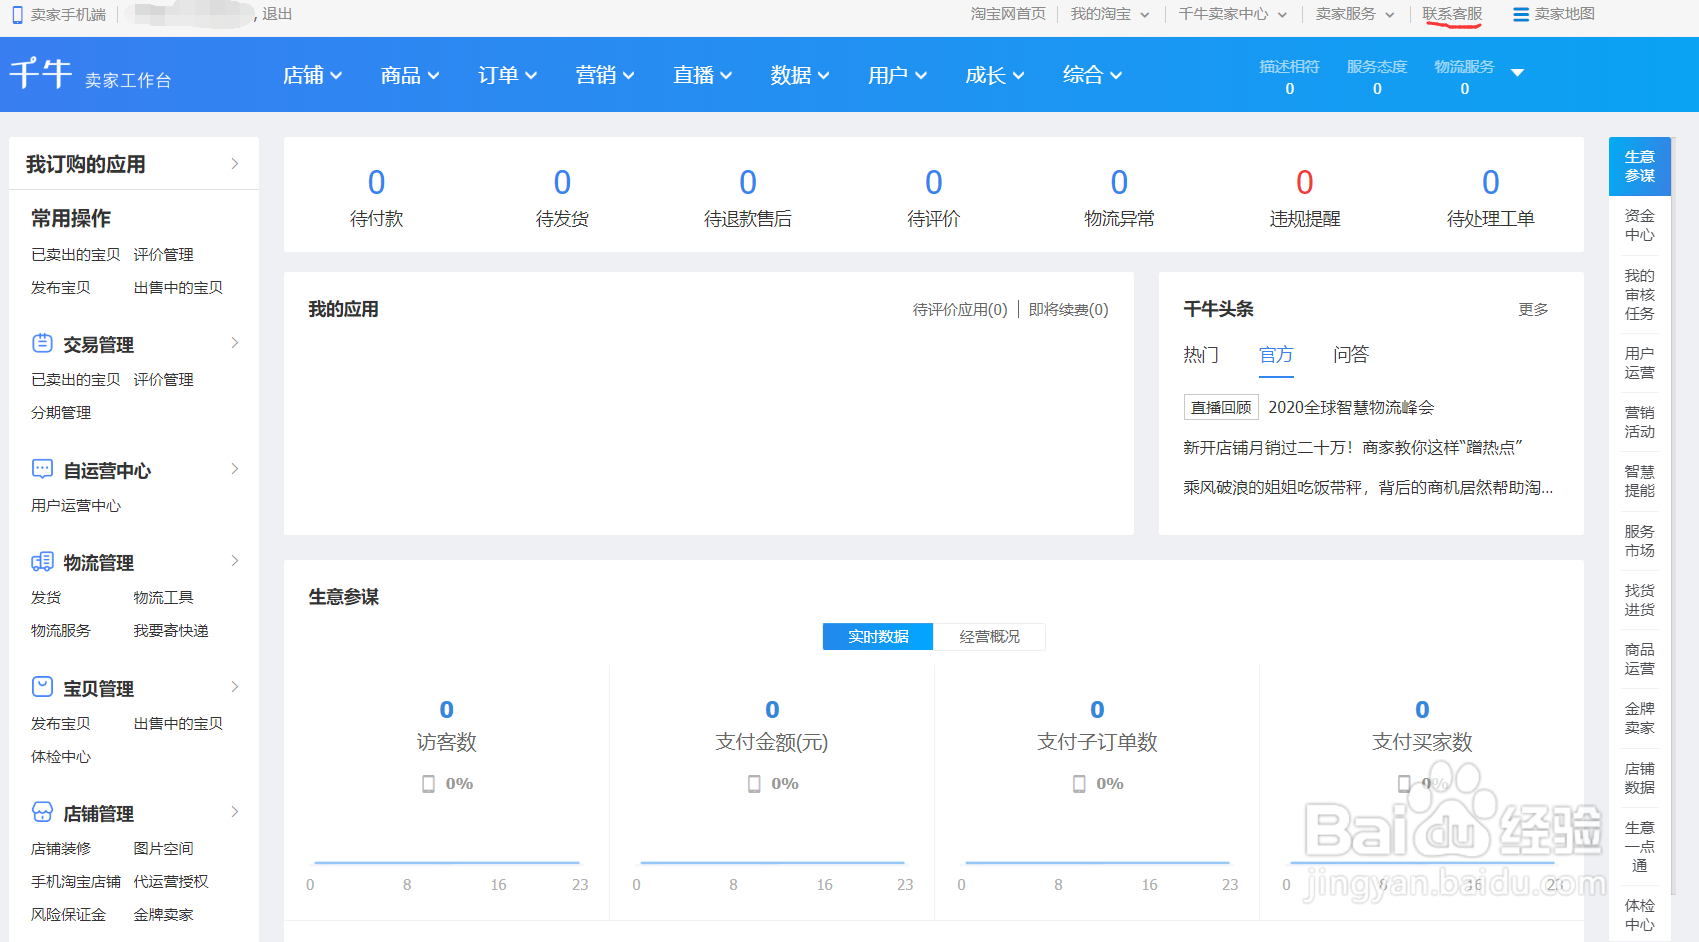Image resolution: width=1699 pixels, height=942 pixels.
Task: Open 金牌卖家 in right sidebar
Action: click(1640, 718)
